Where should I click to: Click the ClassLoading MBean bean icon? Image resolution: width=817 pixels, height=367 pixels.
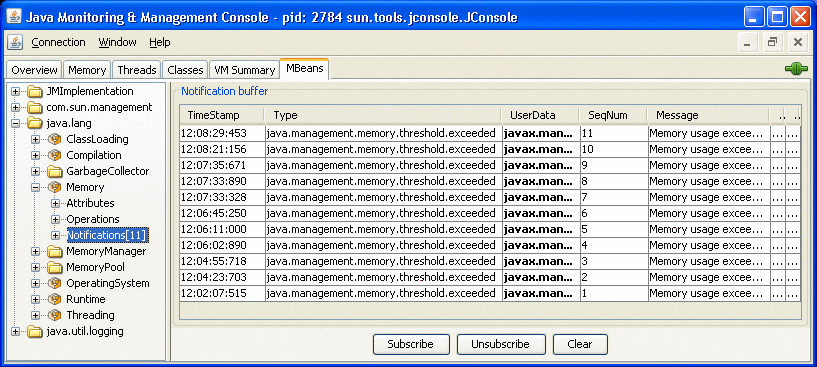54,139
